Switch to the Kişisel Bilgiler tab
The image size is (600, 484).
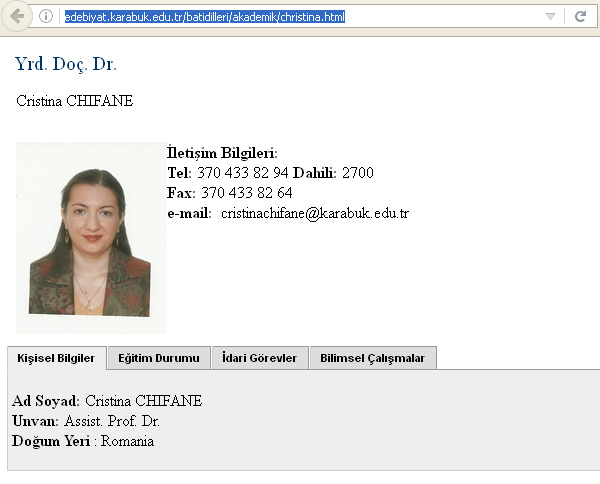pyautogui.click(x=56, y=358)
